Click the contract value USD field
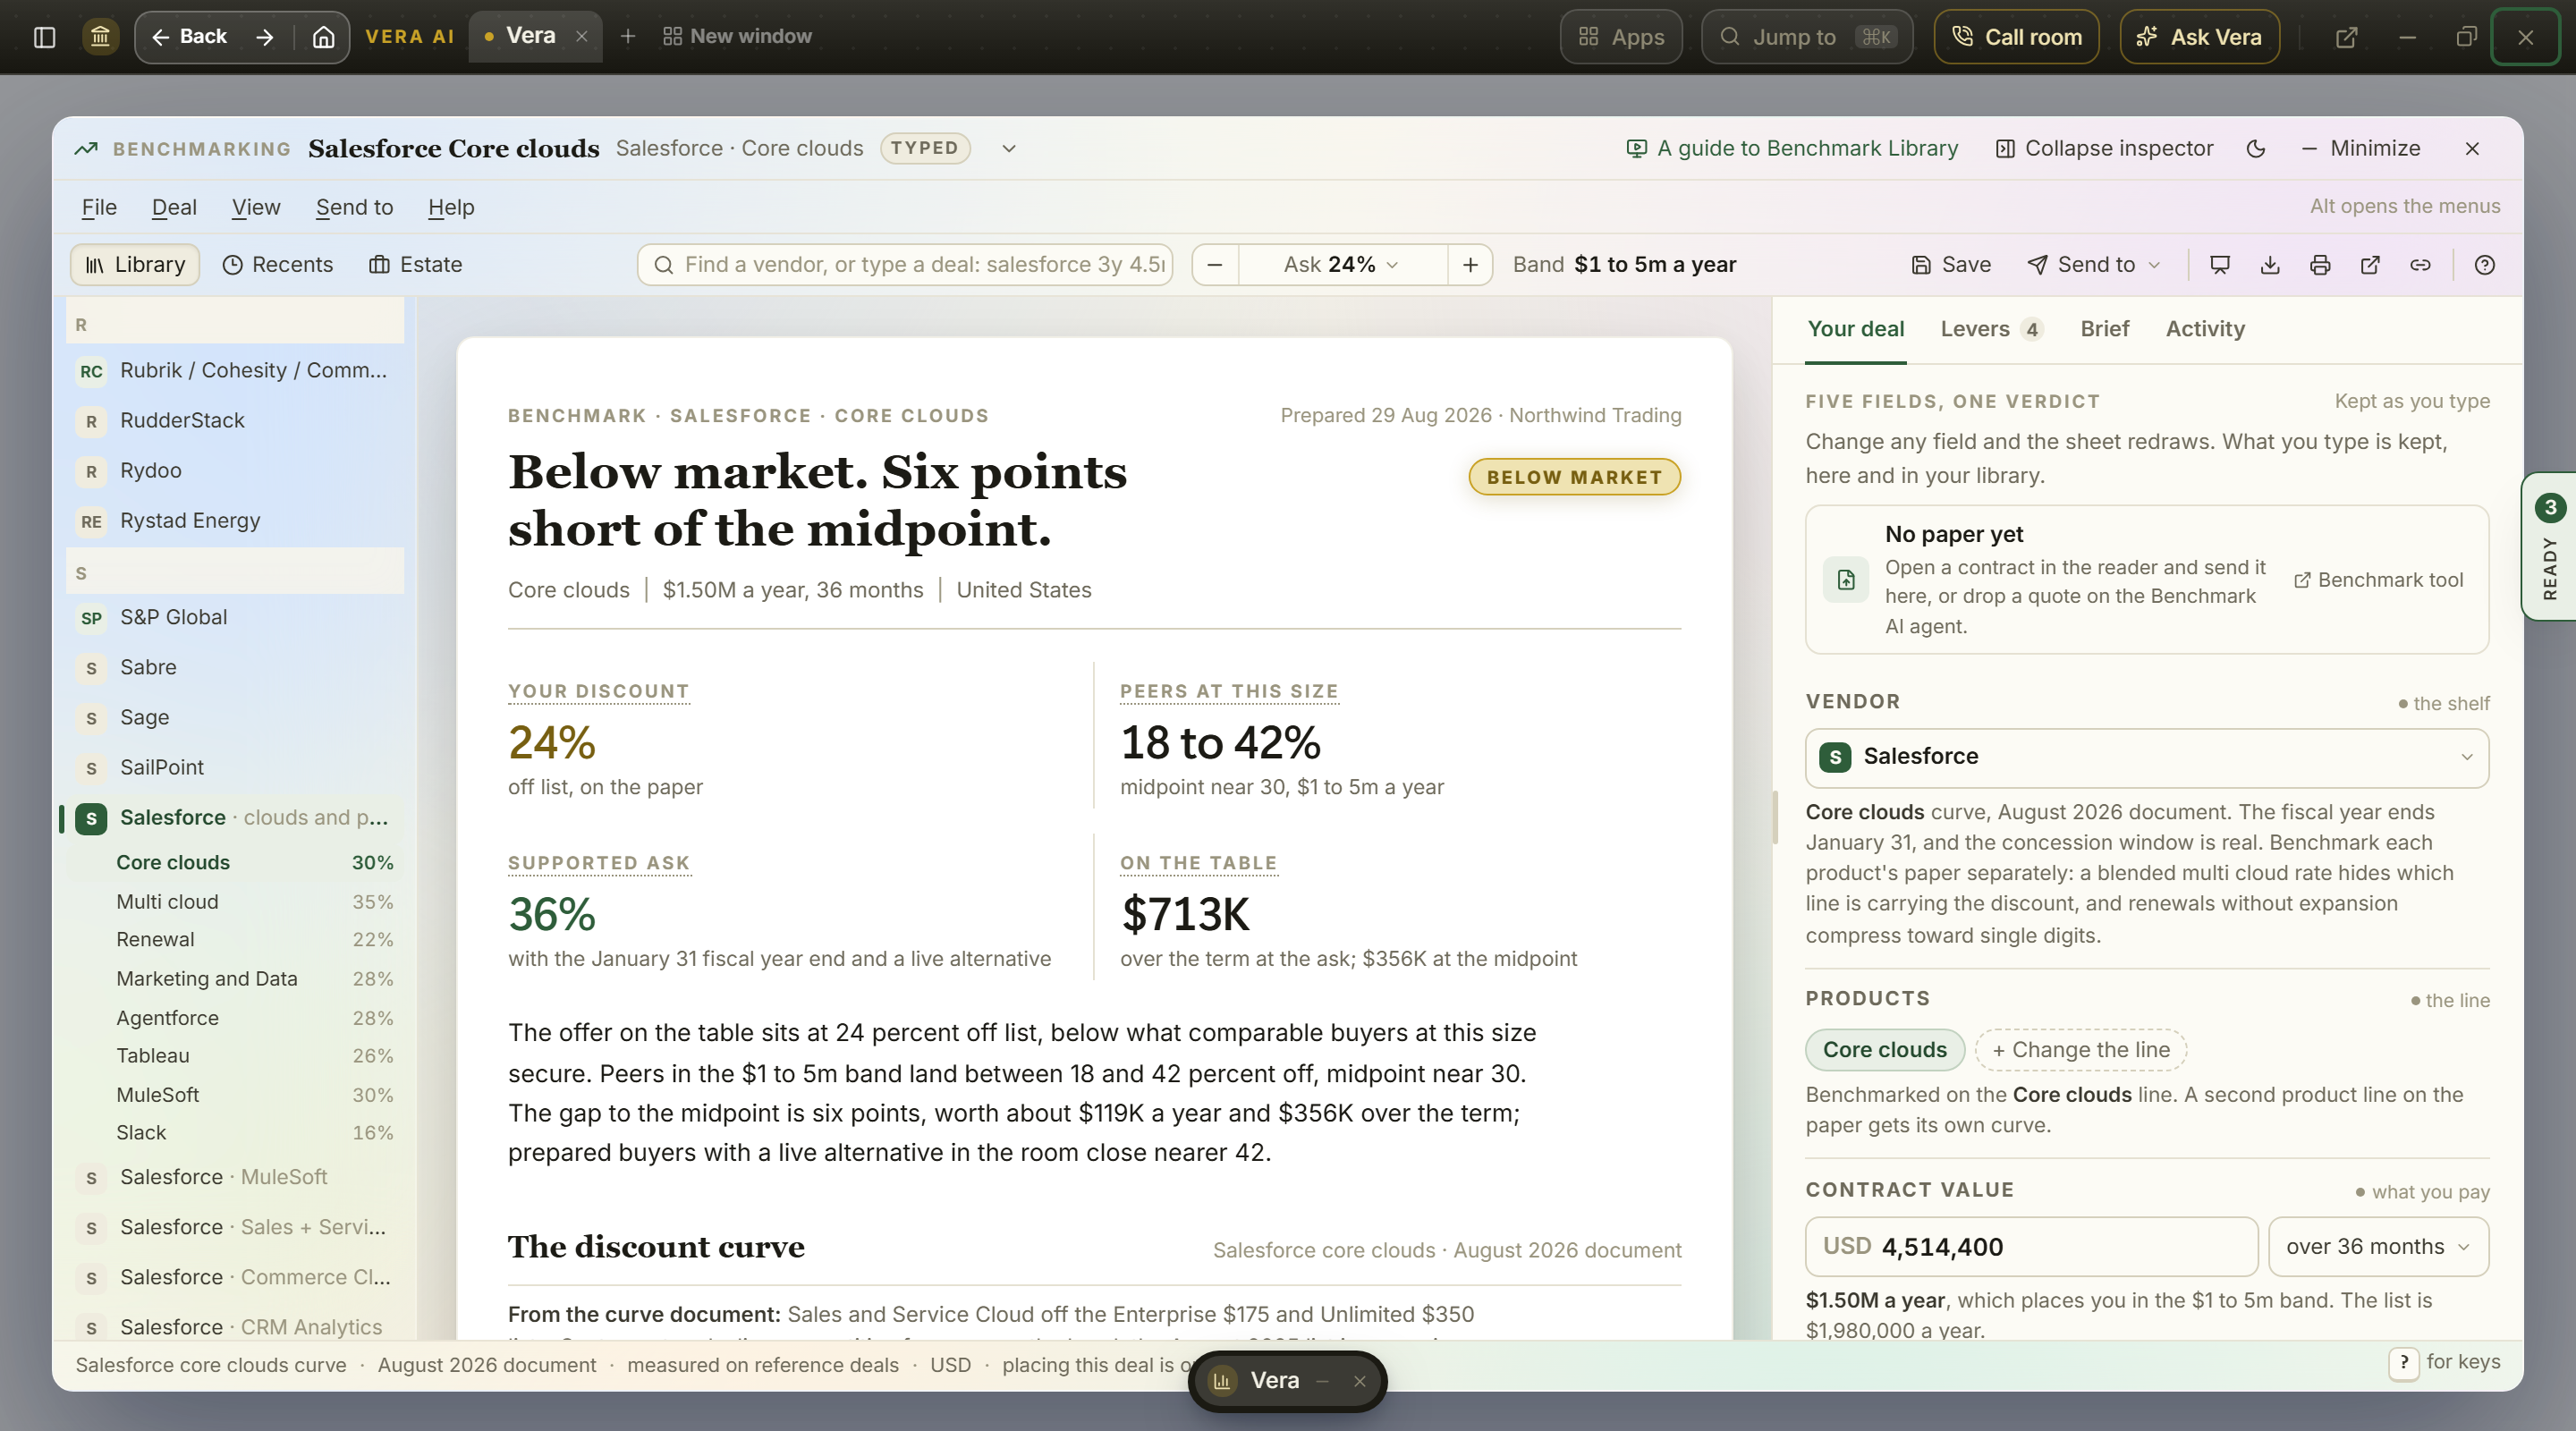Image resolution: width=2576 pixels, height=1431 pixels. 2031,1247
